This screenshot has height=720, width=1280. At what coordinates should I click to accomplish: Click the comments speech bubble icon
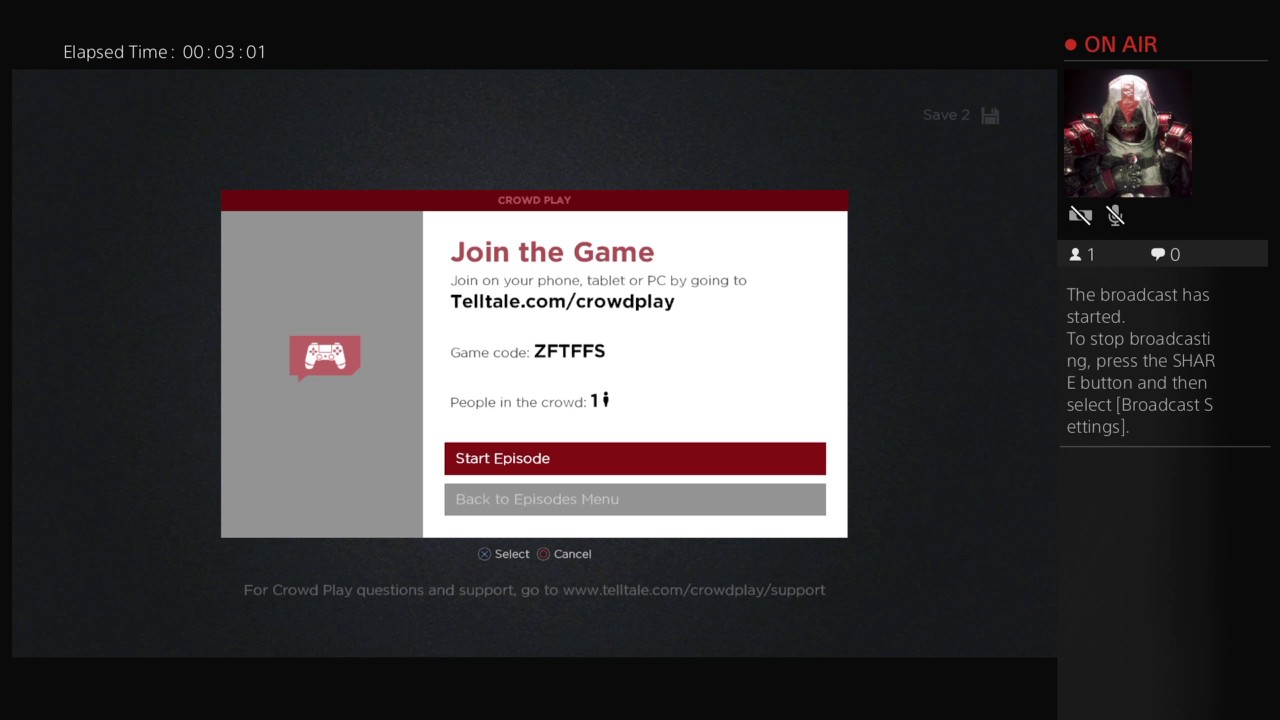1158,255
